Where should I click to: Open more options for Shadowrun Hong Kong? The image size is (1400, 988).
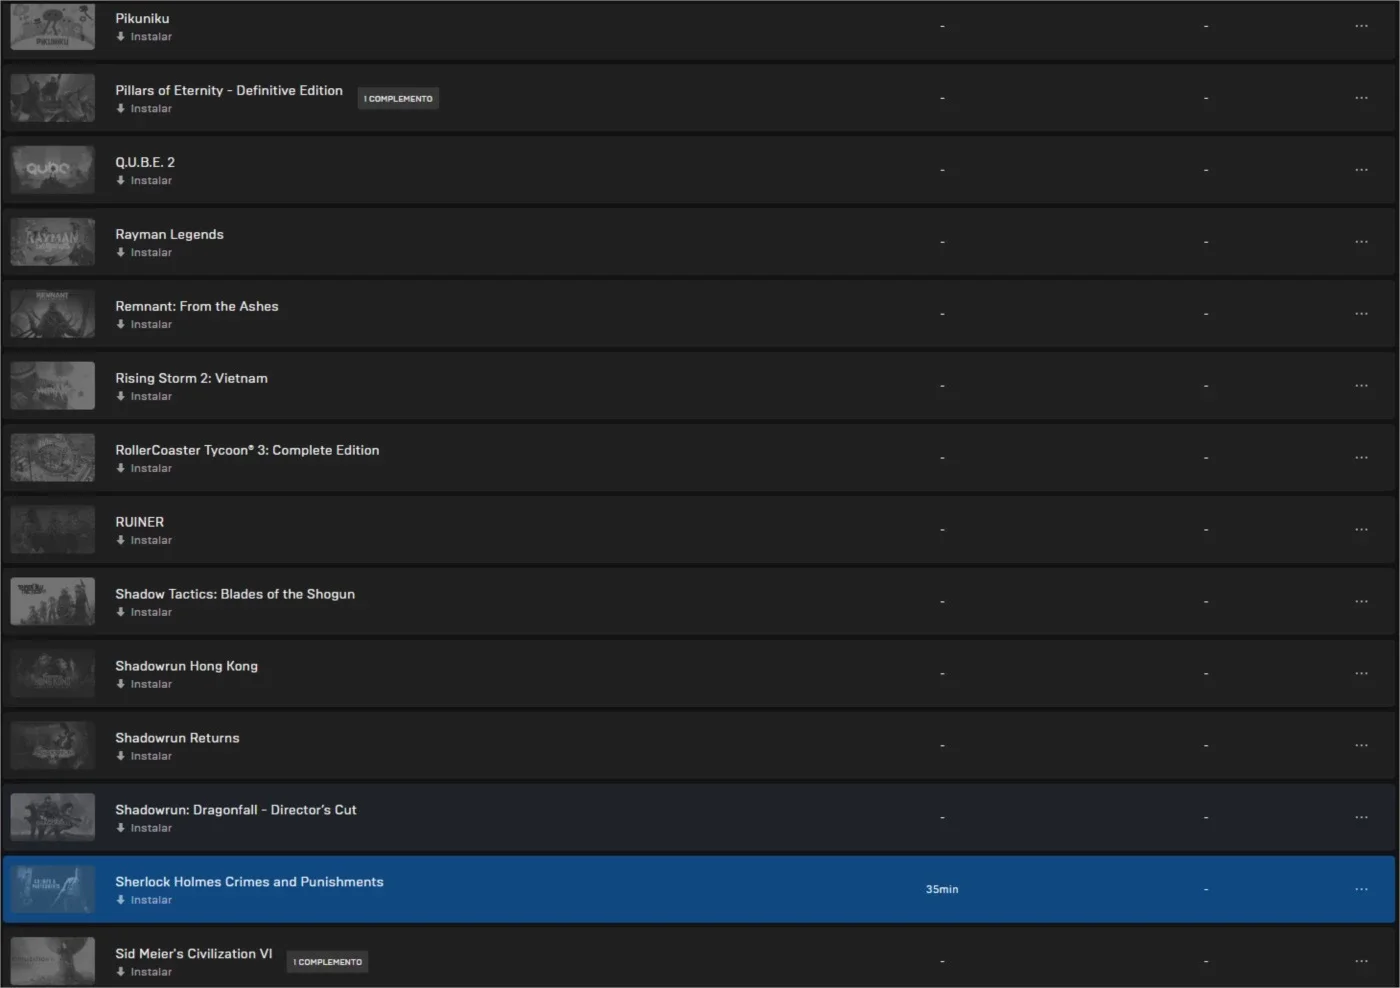click(1361, 674)
